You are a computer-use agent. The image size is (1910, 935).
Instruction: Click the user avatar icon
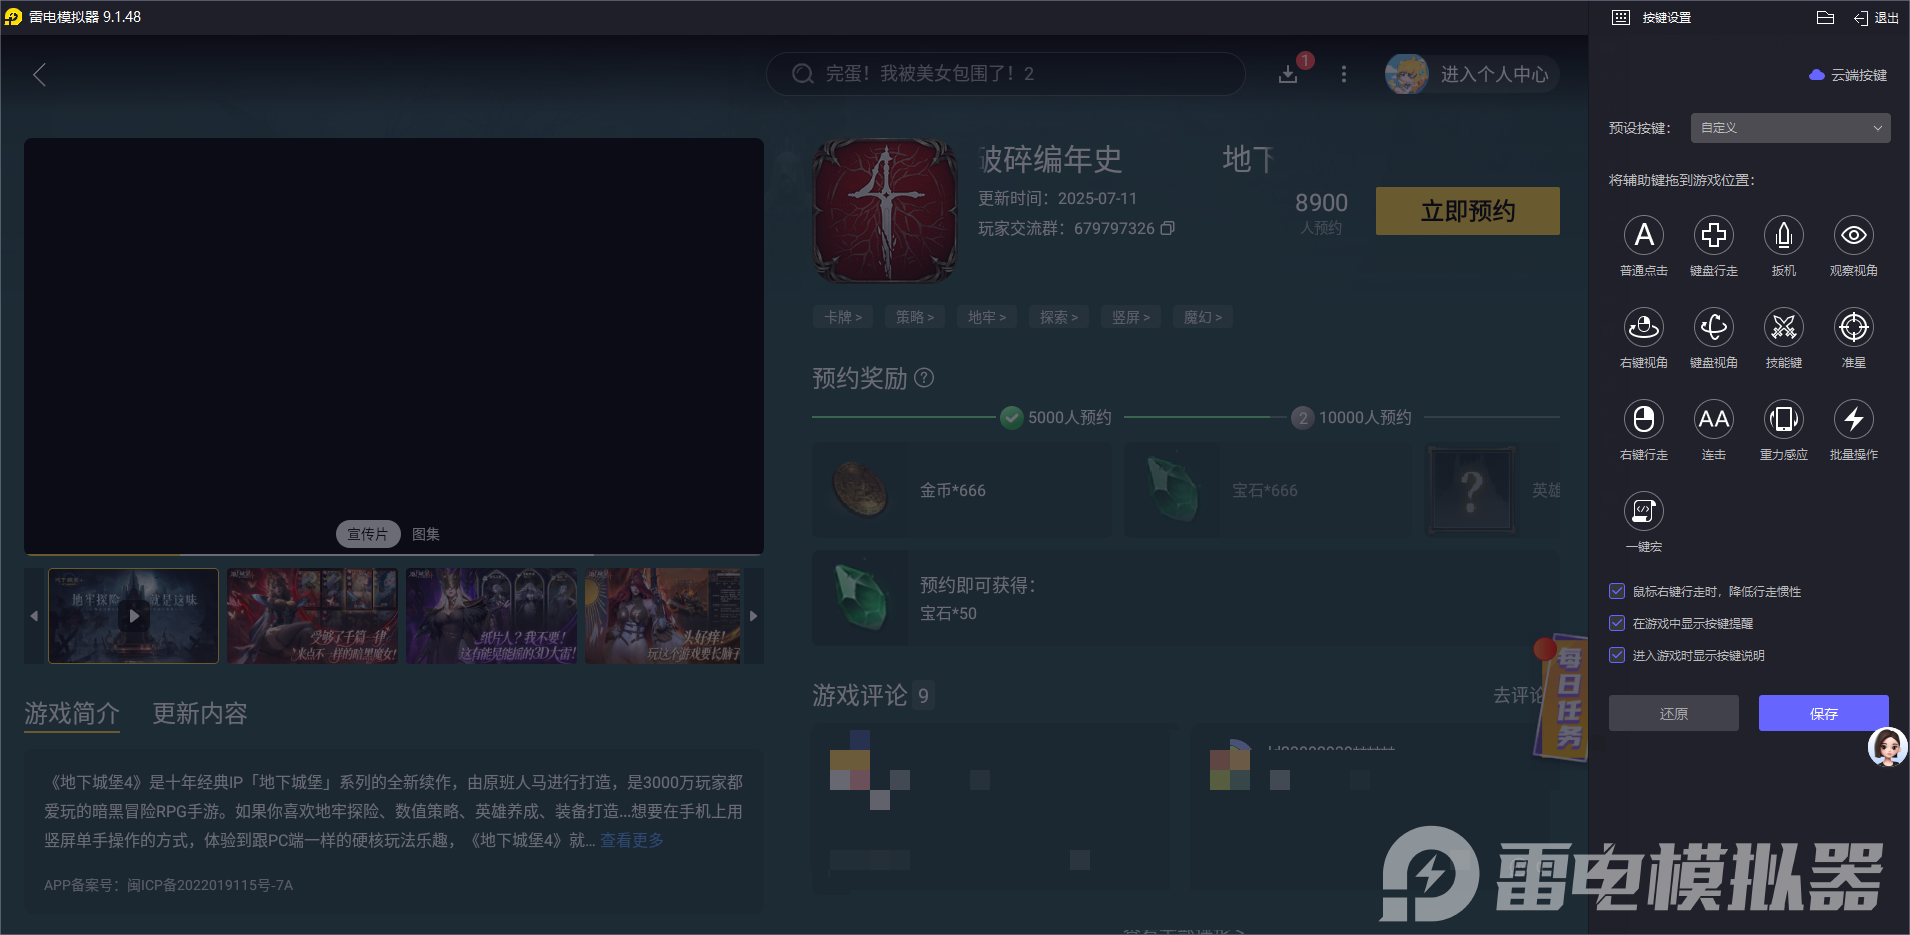pyautogui.click(x=1406, y=74)
